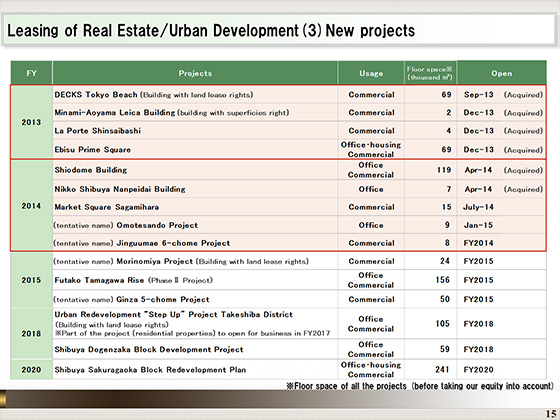The height and width of the screenshot is (420, 560).
Task: Click floor space '105' for Takeshiba District
Action: point(442,324)
